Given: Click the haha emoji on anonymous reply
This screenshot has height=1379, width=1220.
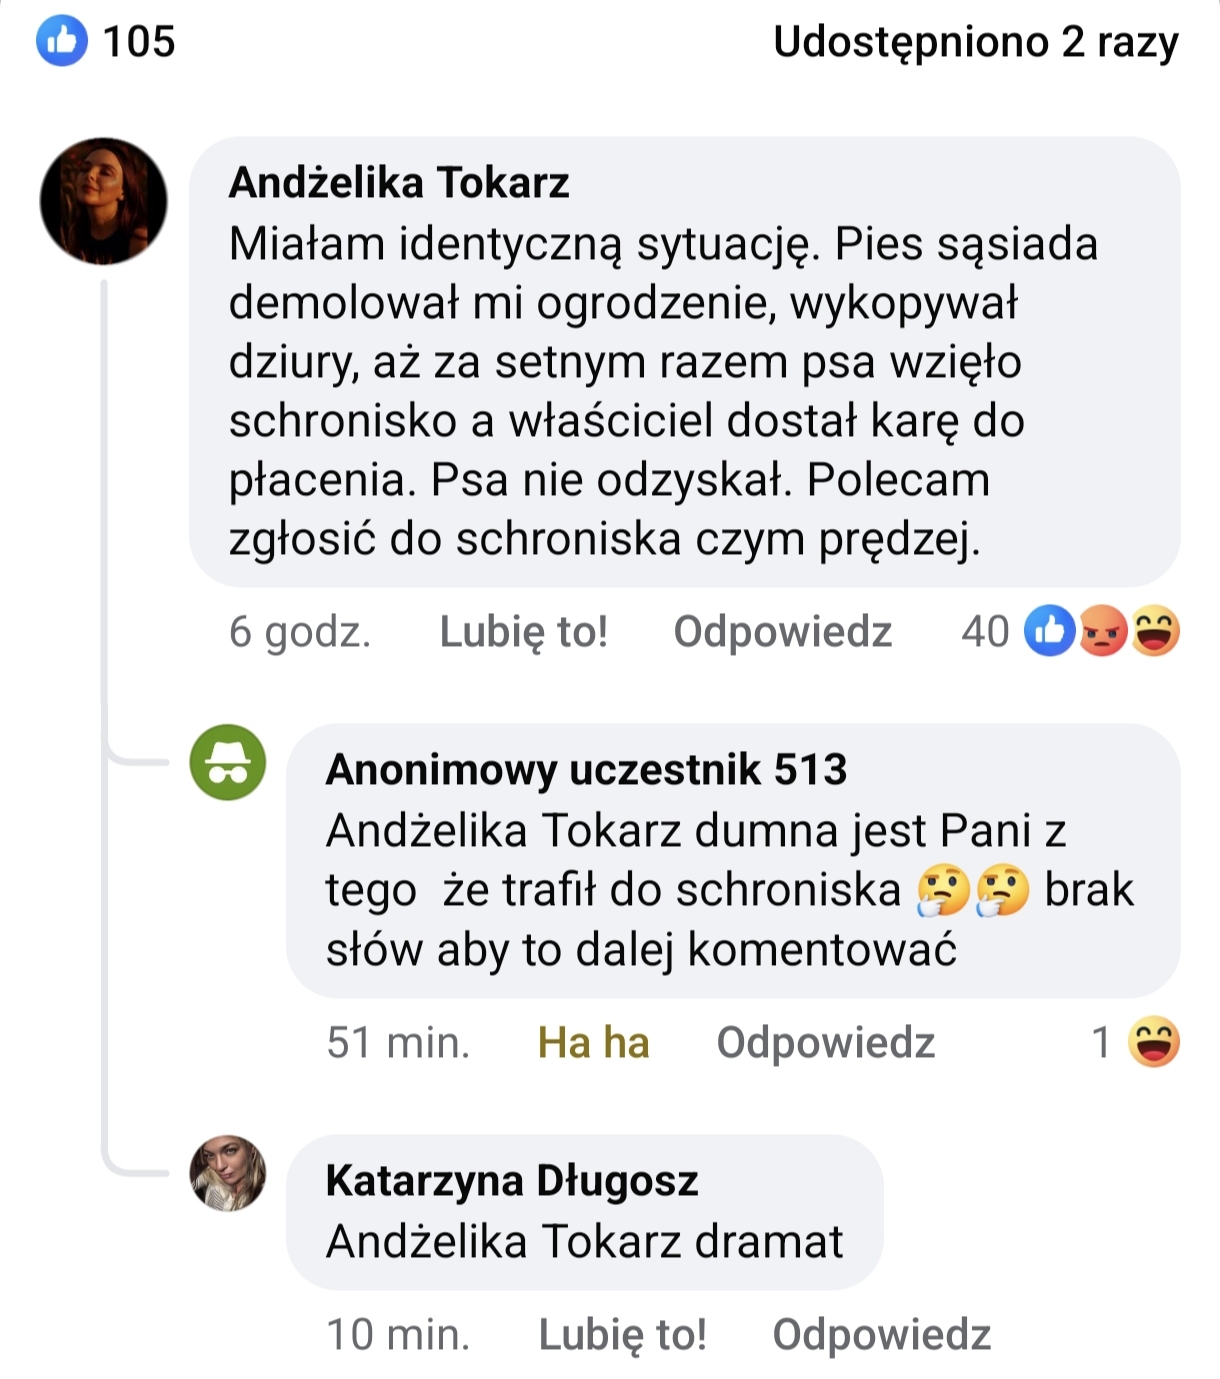Looking at the screenshot, I should coord(1154,1042).
